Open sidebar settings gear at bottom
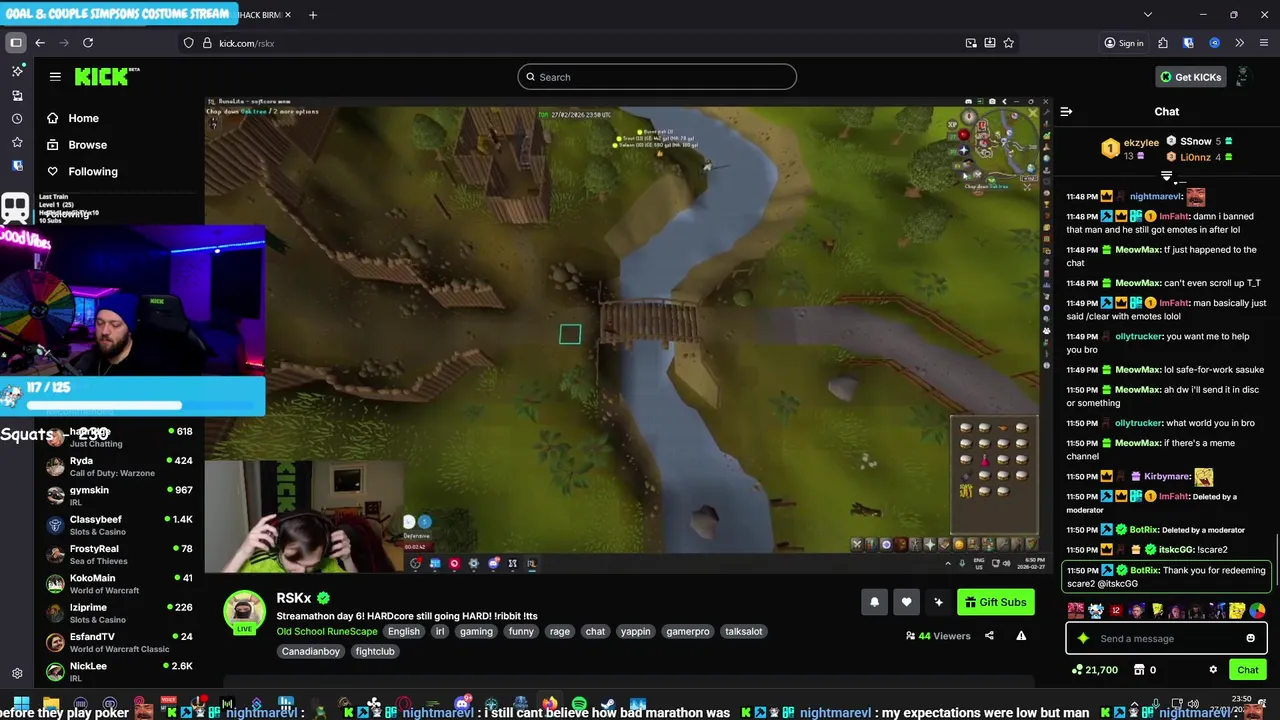 click(17, 674)
